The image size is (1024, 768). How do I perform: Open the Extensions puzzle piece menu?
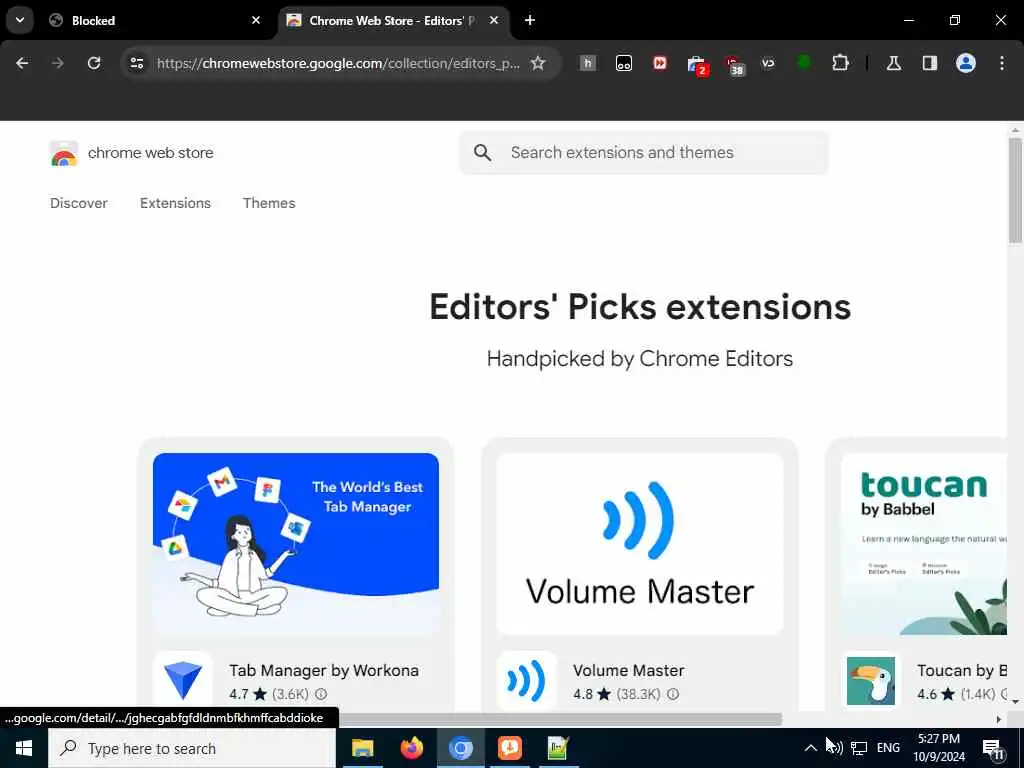point(840,63)
